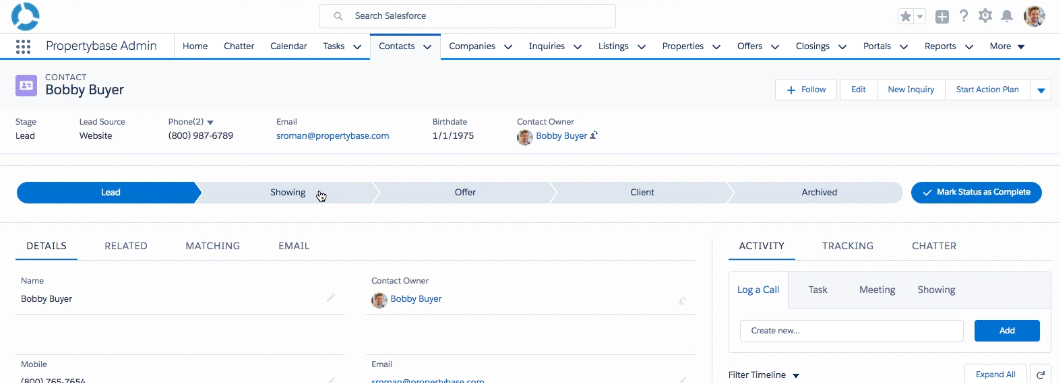Expand the Listings nav dropdown arrow
This screenshot has height=383, width=1060.
(642, 47)
